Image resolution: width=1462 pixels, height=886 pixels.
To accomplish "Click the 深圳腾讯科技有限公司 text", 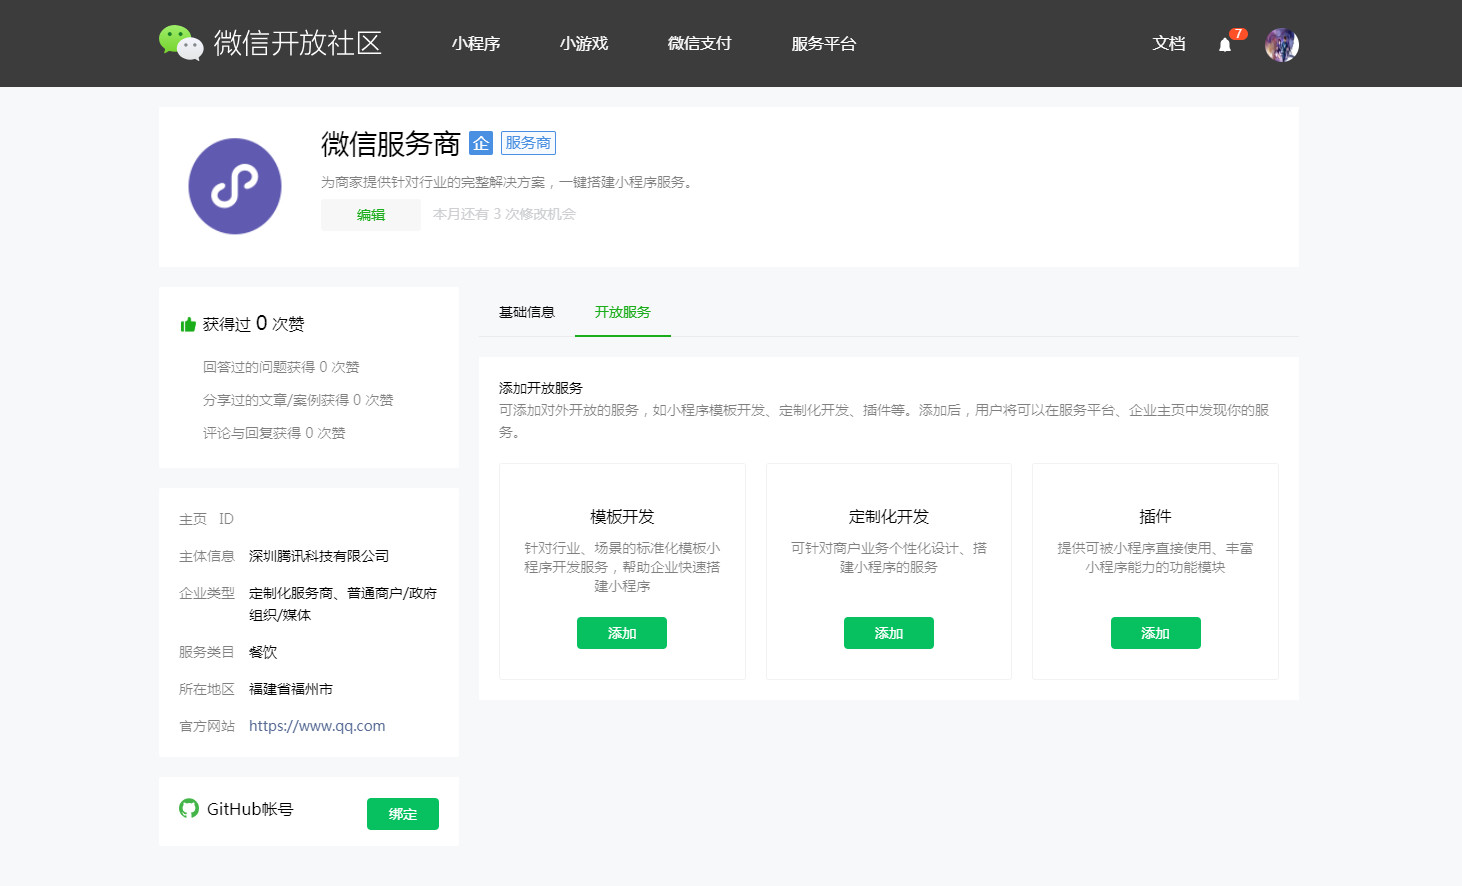I will coord(319,556).
